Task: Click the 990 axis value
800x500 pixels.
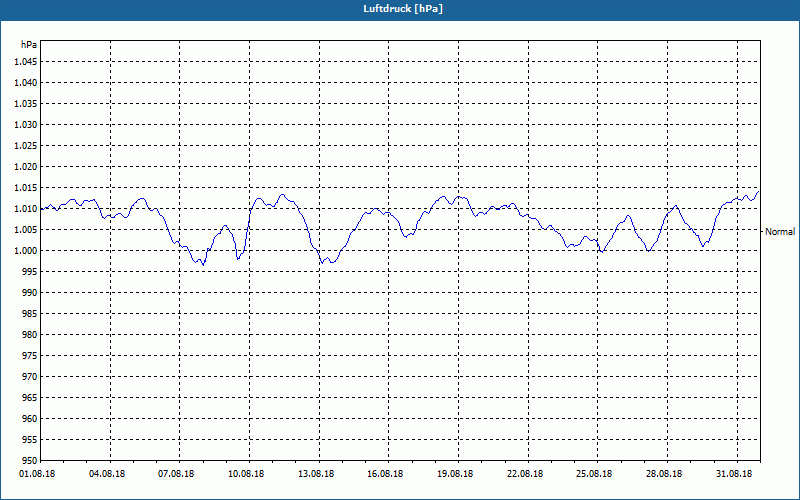Action: [30, 292]
